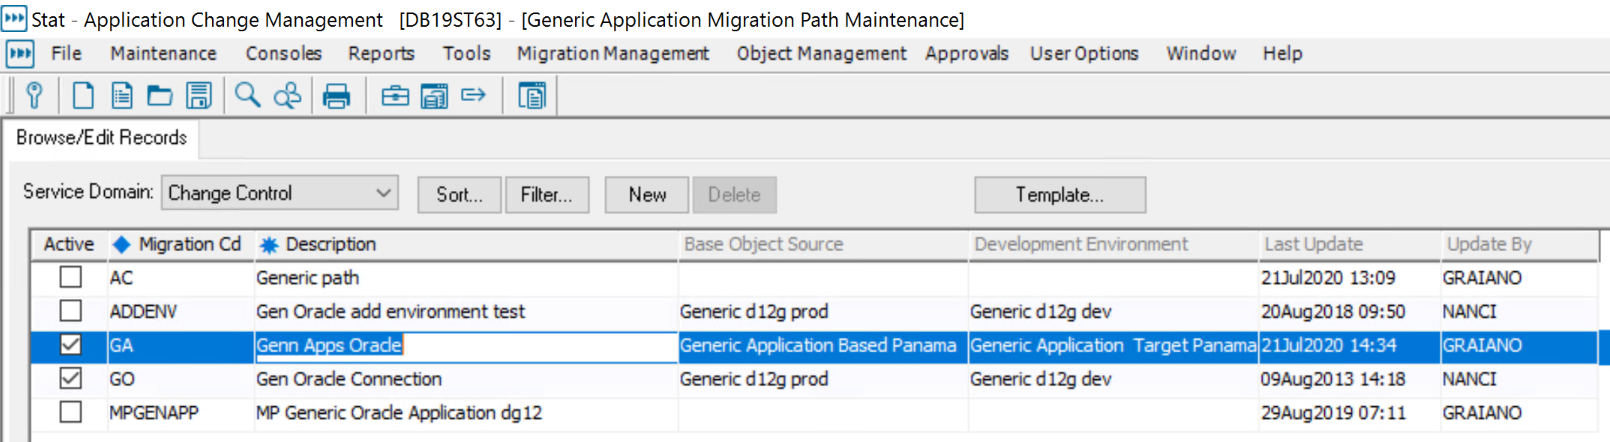Open the folder icon in the toolbar
1610x442 pixels.
pos(160,96)
